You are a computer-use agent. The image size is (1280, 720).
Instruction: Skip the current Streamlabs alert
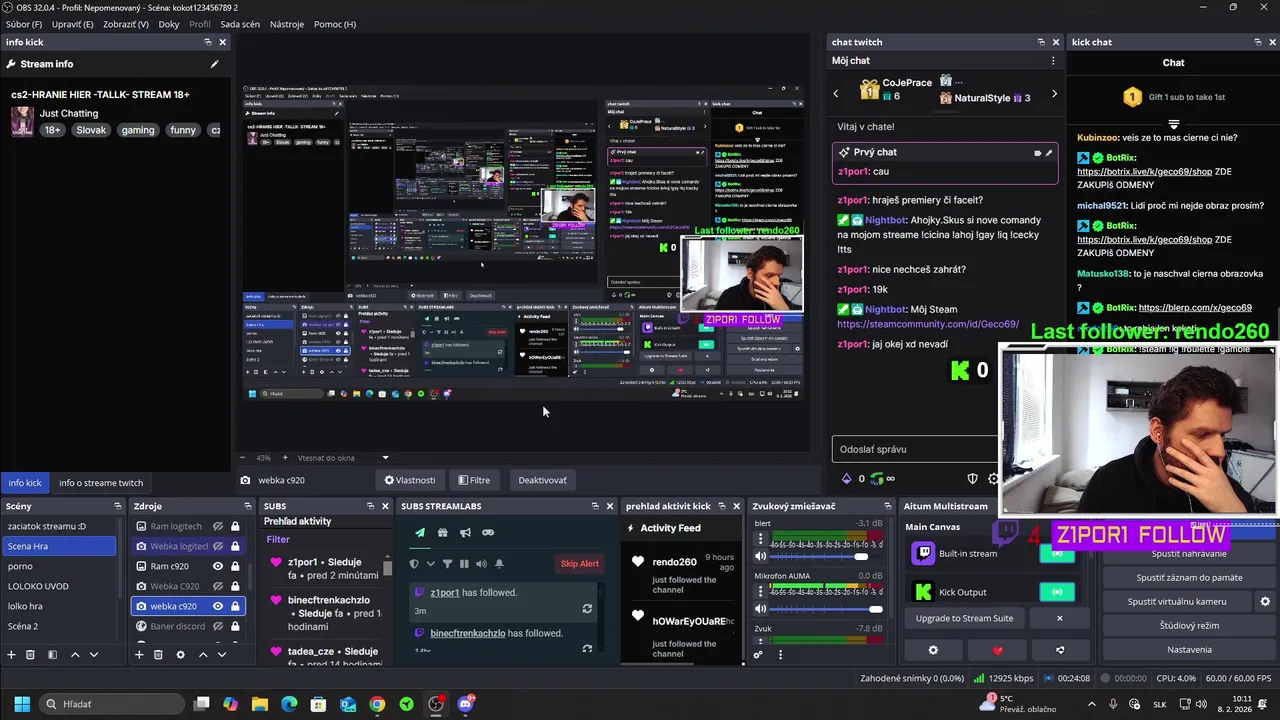(579, 564)
